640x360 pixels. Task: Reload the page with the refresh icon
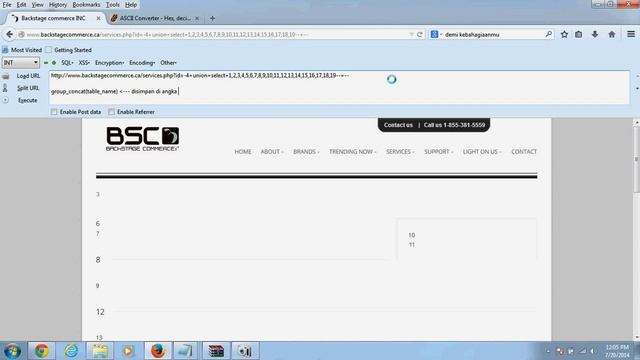point(420,35)
